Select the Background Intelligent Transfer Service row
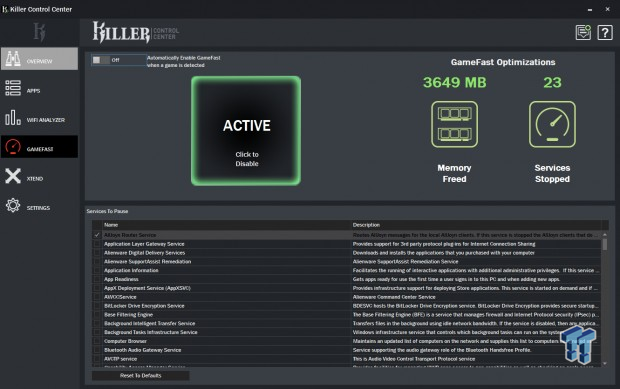Screen dimensions: 620x389 346,323
